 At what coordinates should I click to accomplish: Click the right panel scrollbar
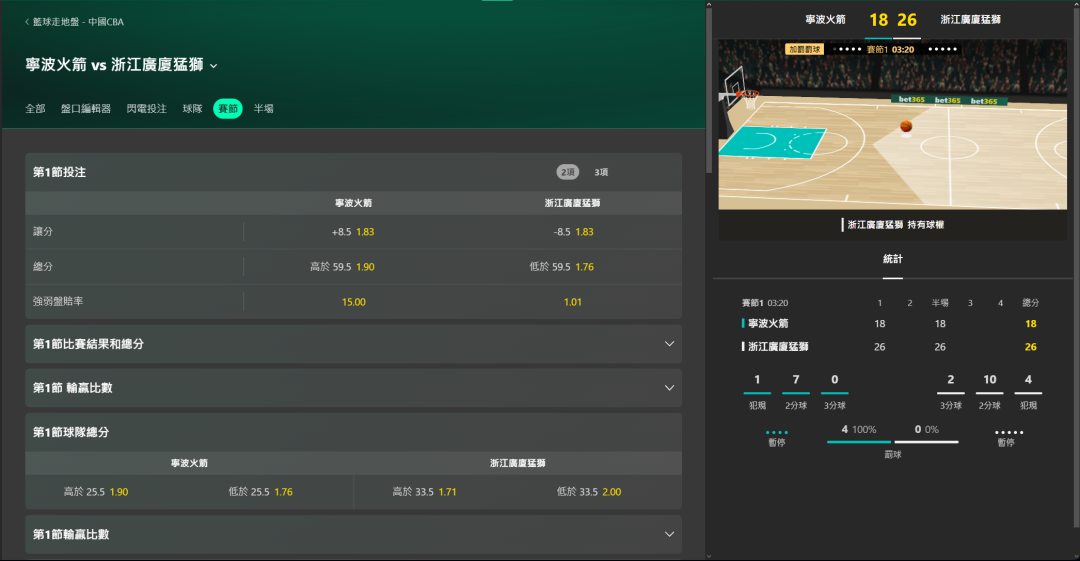(x=1076, y=269)
